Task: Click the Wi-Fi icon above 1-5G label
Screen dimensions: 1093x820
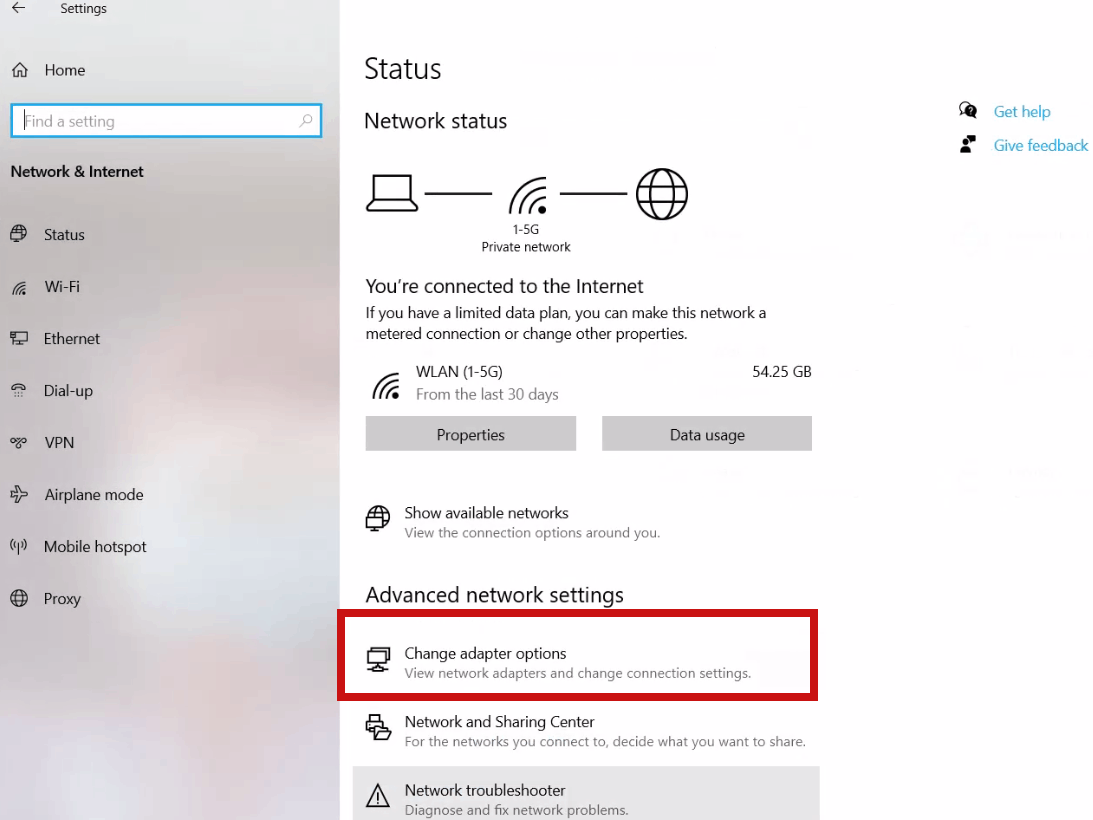Action: 528,195
